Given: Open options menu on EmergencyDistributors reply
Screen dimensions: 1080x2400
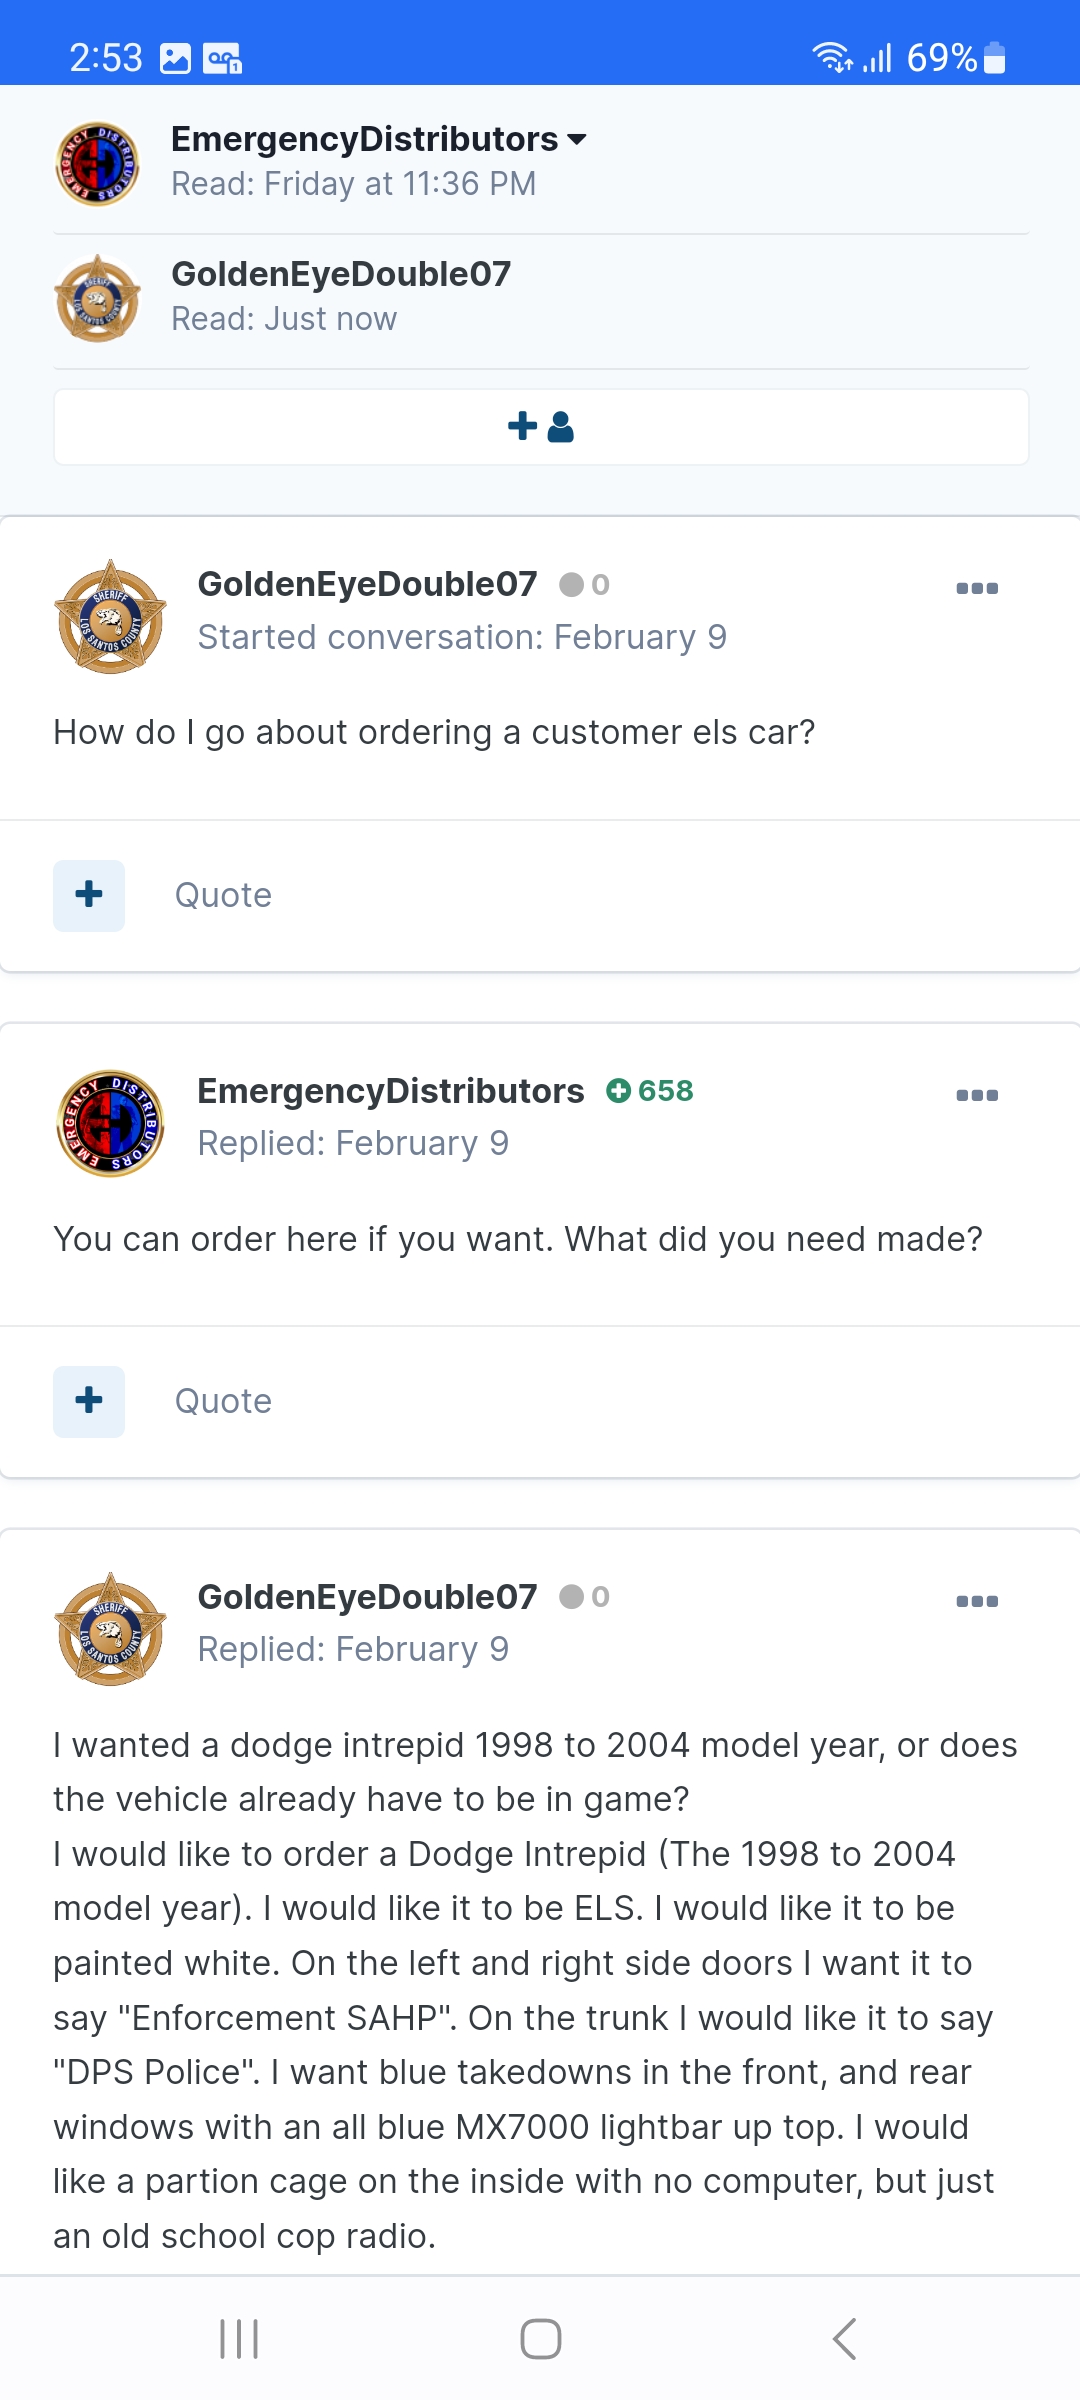Looking at the screenshot, I should click(x=976, y=1095).
